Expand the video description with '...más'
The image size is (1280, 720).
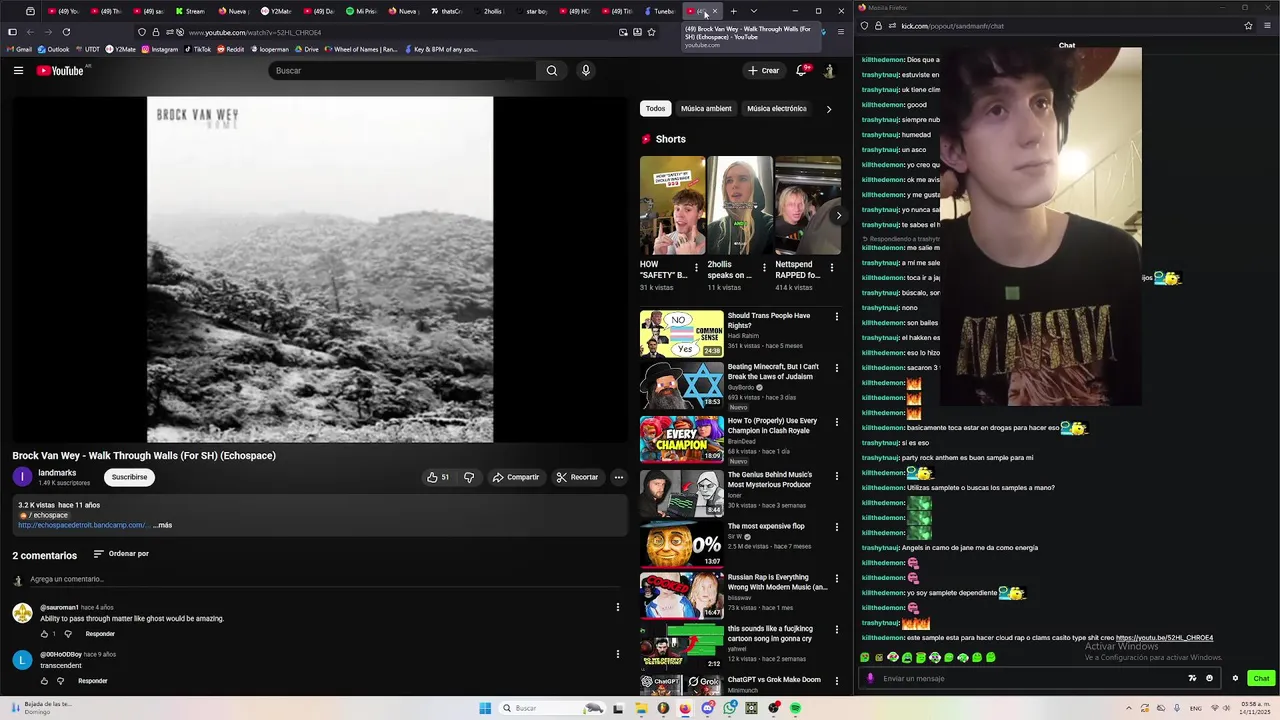162,525
